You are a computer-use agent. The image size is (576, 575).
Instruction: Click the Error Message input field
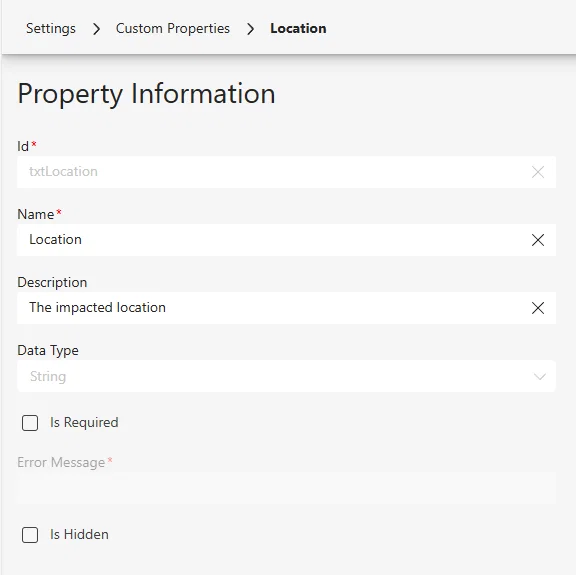[x=287, y=488]
